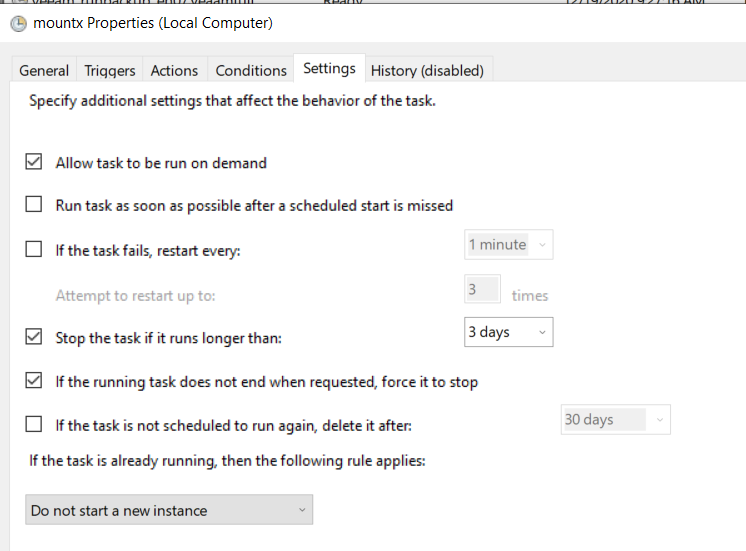Uncheck 'Stop the task if it runs longer than'
This screenshot has height=551, width=746.
34,337
